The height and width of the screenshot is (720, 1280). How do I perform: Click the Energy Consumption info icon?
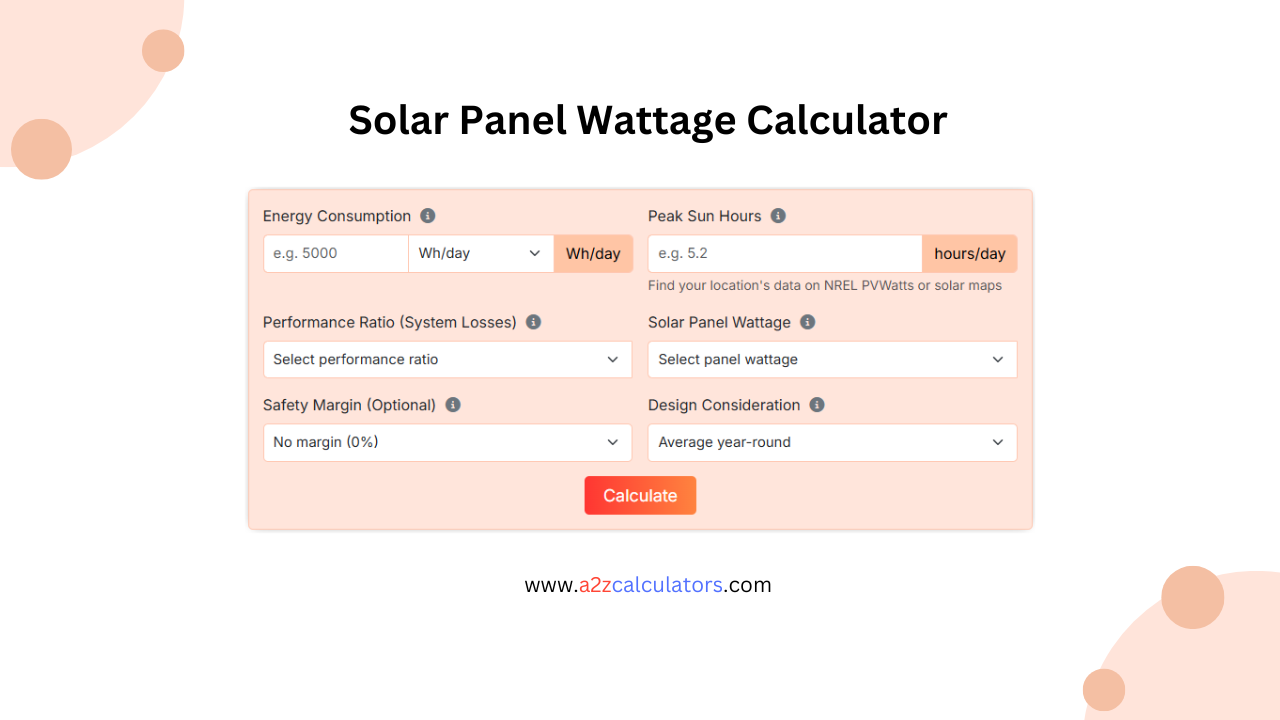(428, 216)
